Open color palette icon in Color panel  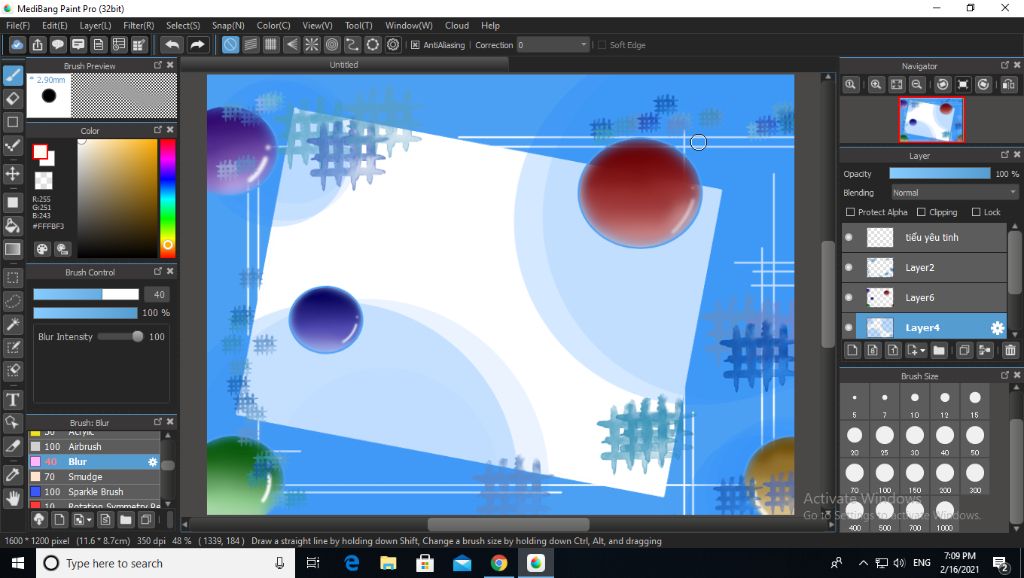click(42, 249)
